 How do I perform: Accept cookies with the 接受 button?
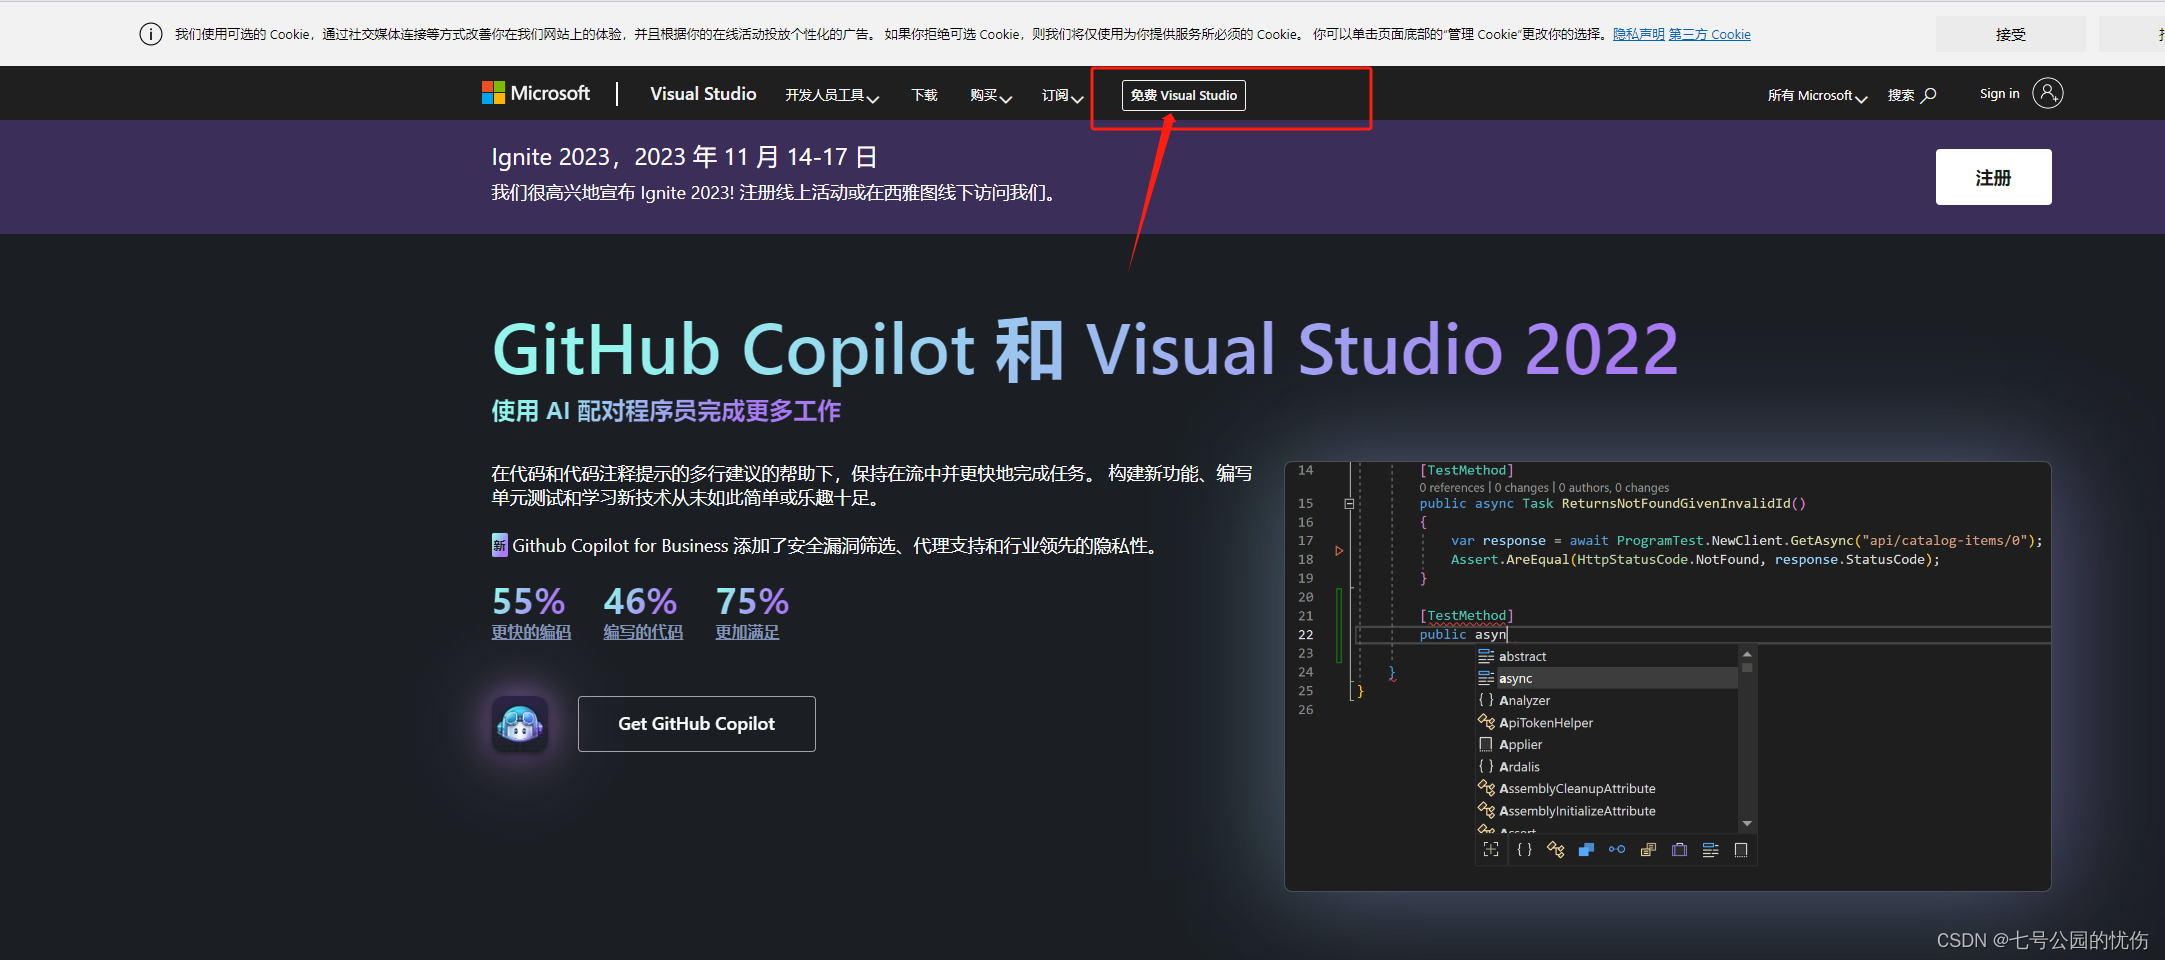pos(2010,34)
